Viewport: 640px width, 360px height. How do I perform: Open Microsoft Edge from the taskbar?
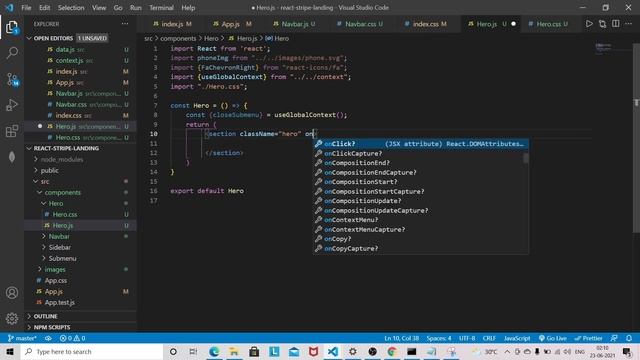tap(214, 351)
